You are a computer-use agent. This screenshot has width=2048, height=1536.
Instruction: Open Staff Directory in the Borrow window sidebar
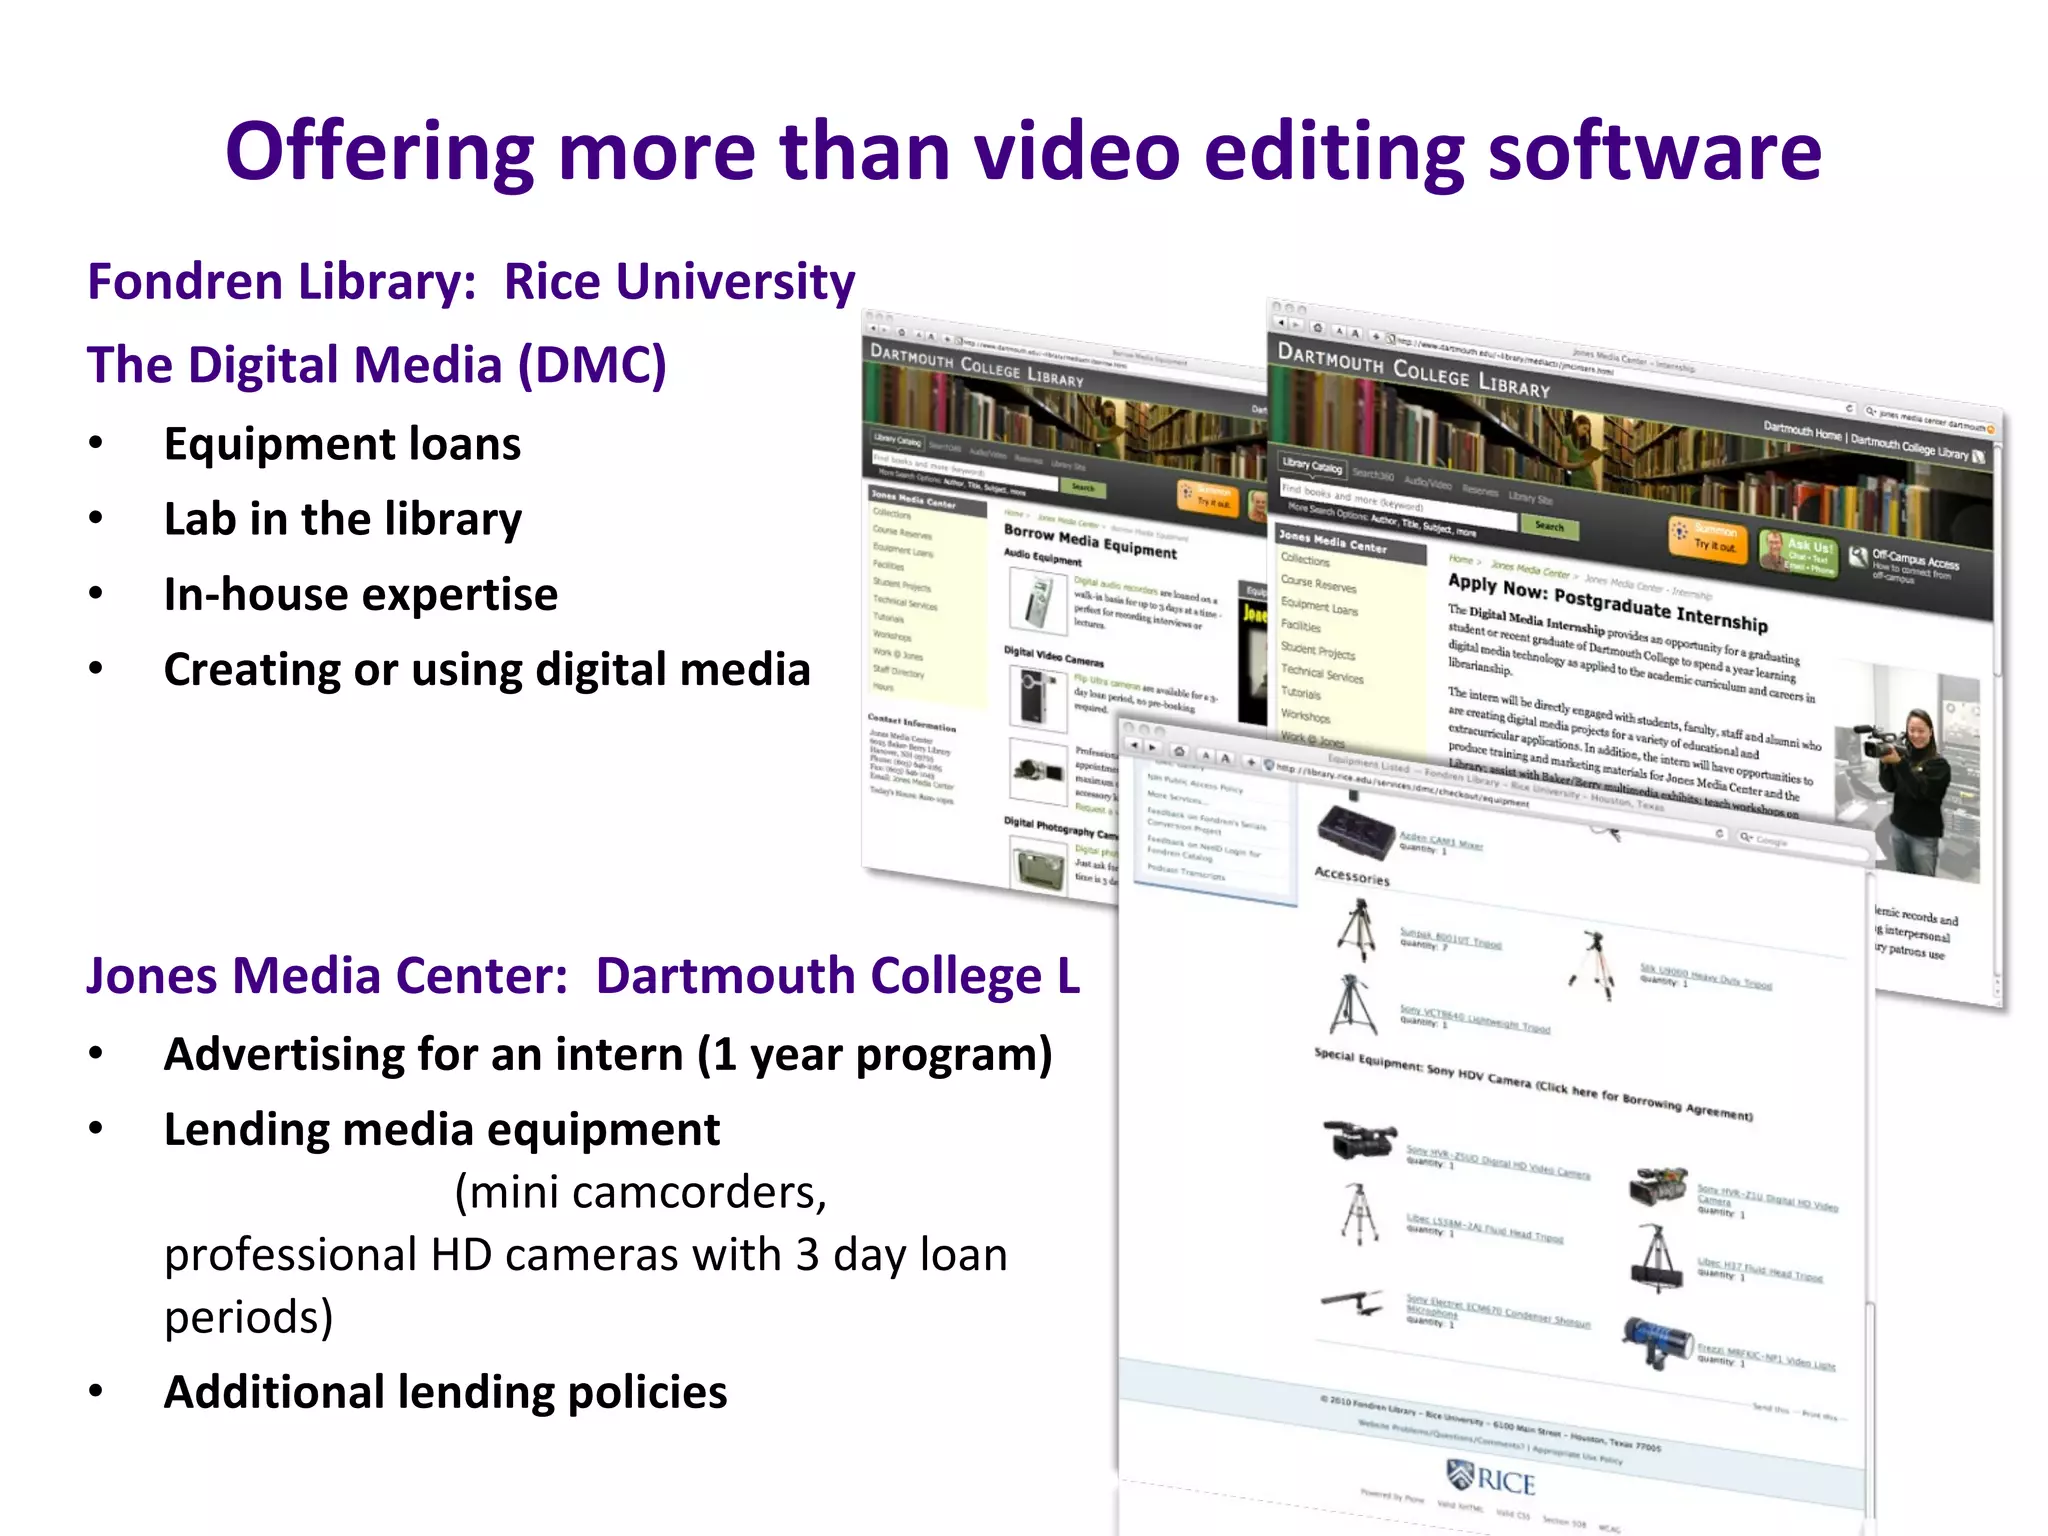coord(898,672)
